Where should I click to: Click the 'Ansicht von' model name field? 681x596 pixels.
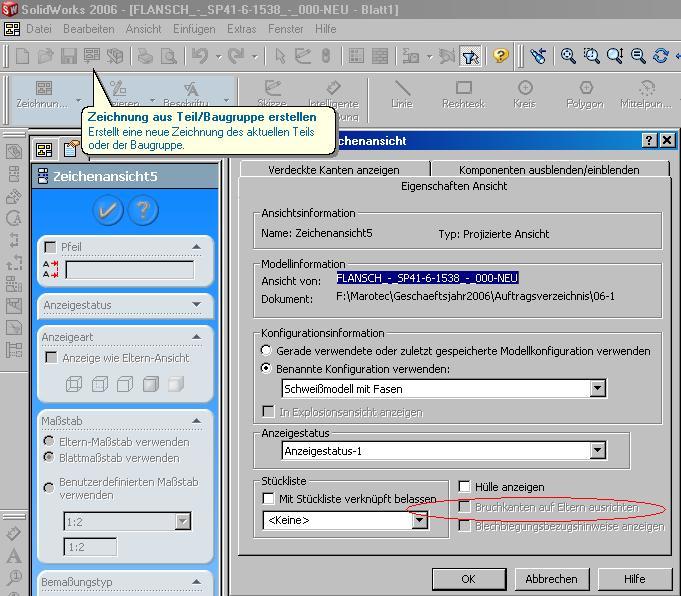coord(427,279)
